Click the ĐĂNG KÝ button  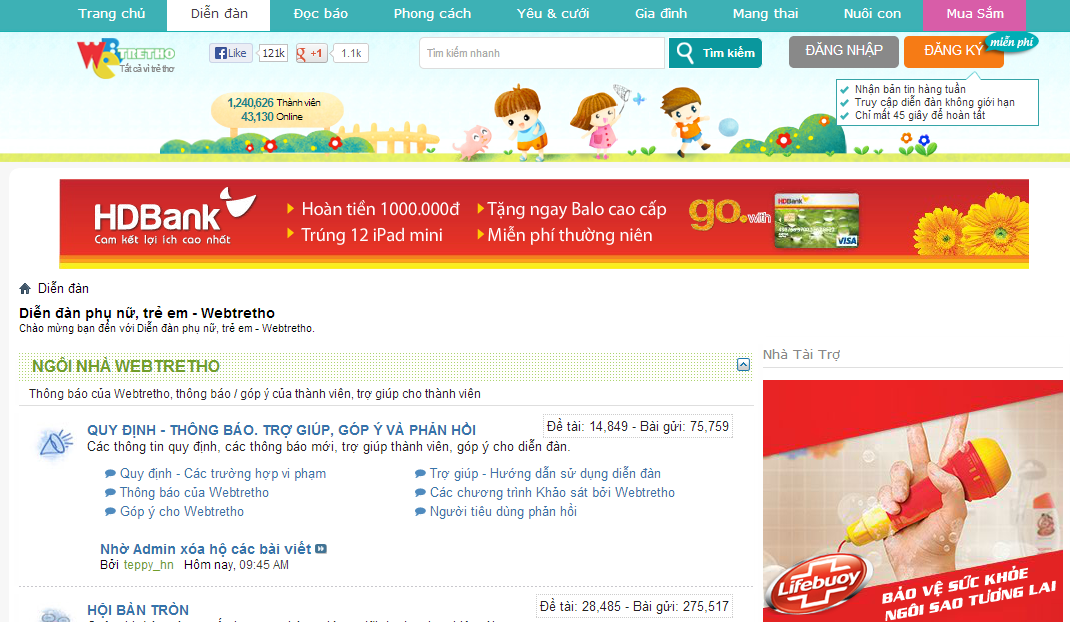point(953,51)
